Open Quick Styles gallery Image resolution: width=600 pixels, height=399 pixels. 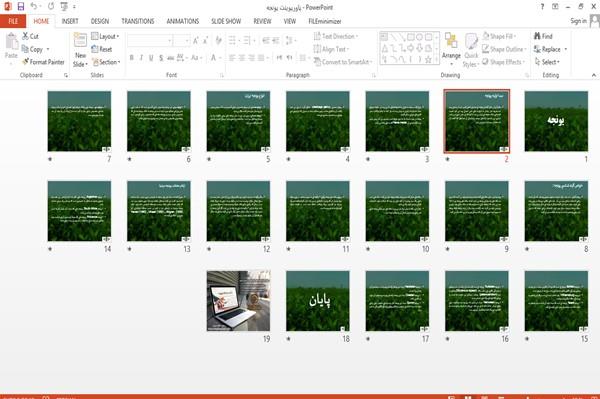[471, 50]
